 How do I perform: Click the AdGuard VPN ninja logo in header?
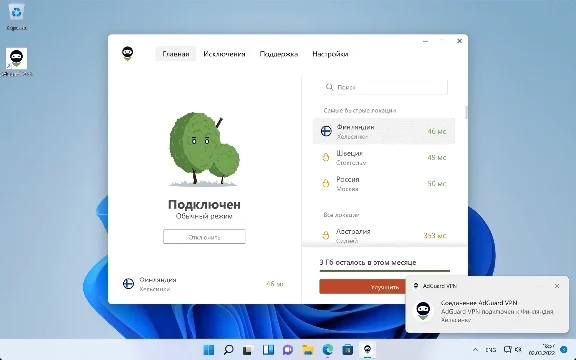pyautogui.click(x=127, y=54)
